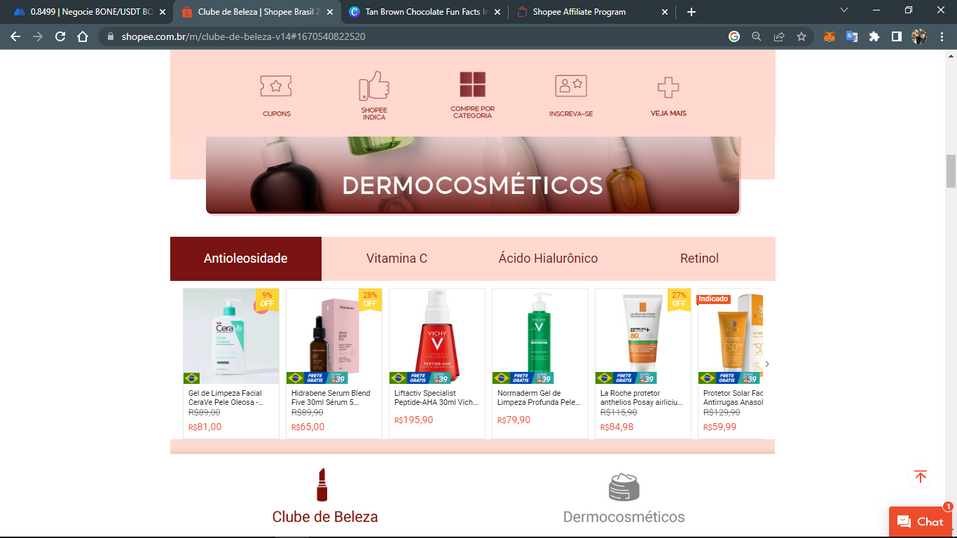957x538 pixels.
Task: Select the Ácido Hialurônico tab
Action: pos(548,258)
